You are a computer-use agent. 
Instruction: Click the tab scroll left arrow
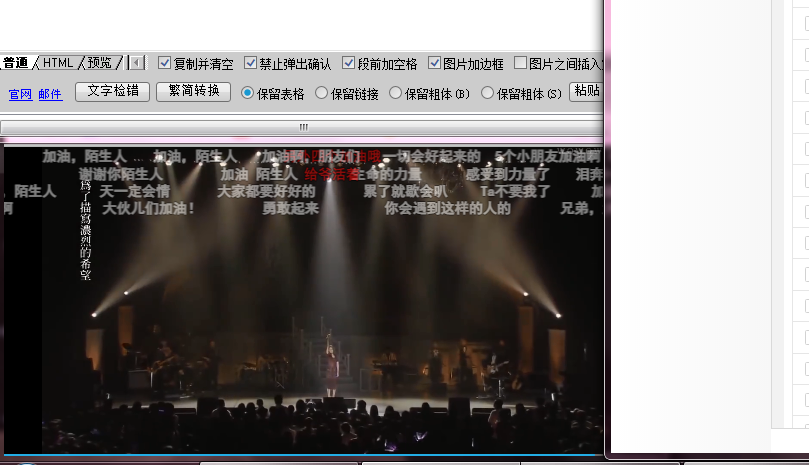click(137, 63)
